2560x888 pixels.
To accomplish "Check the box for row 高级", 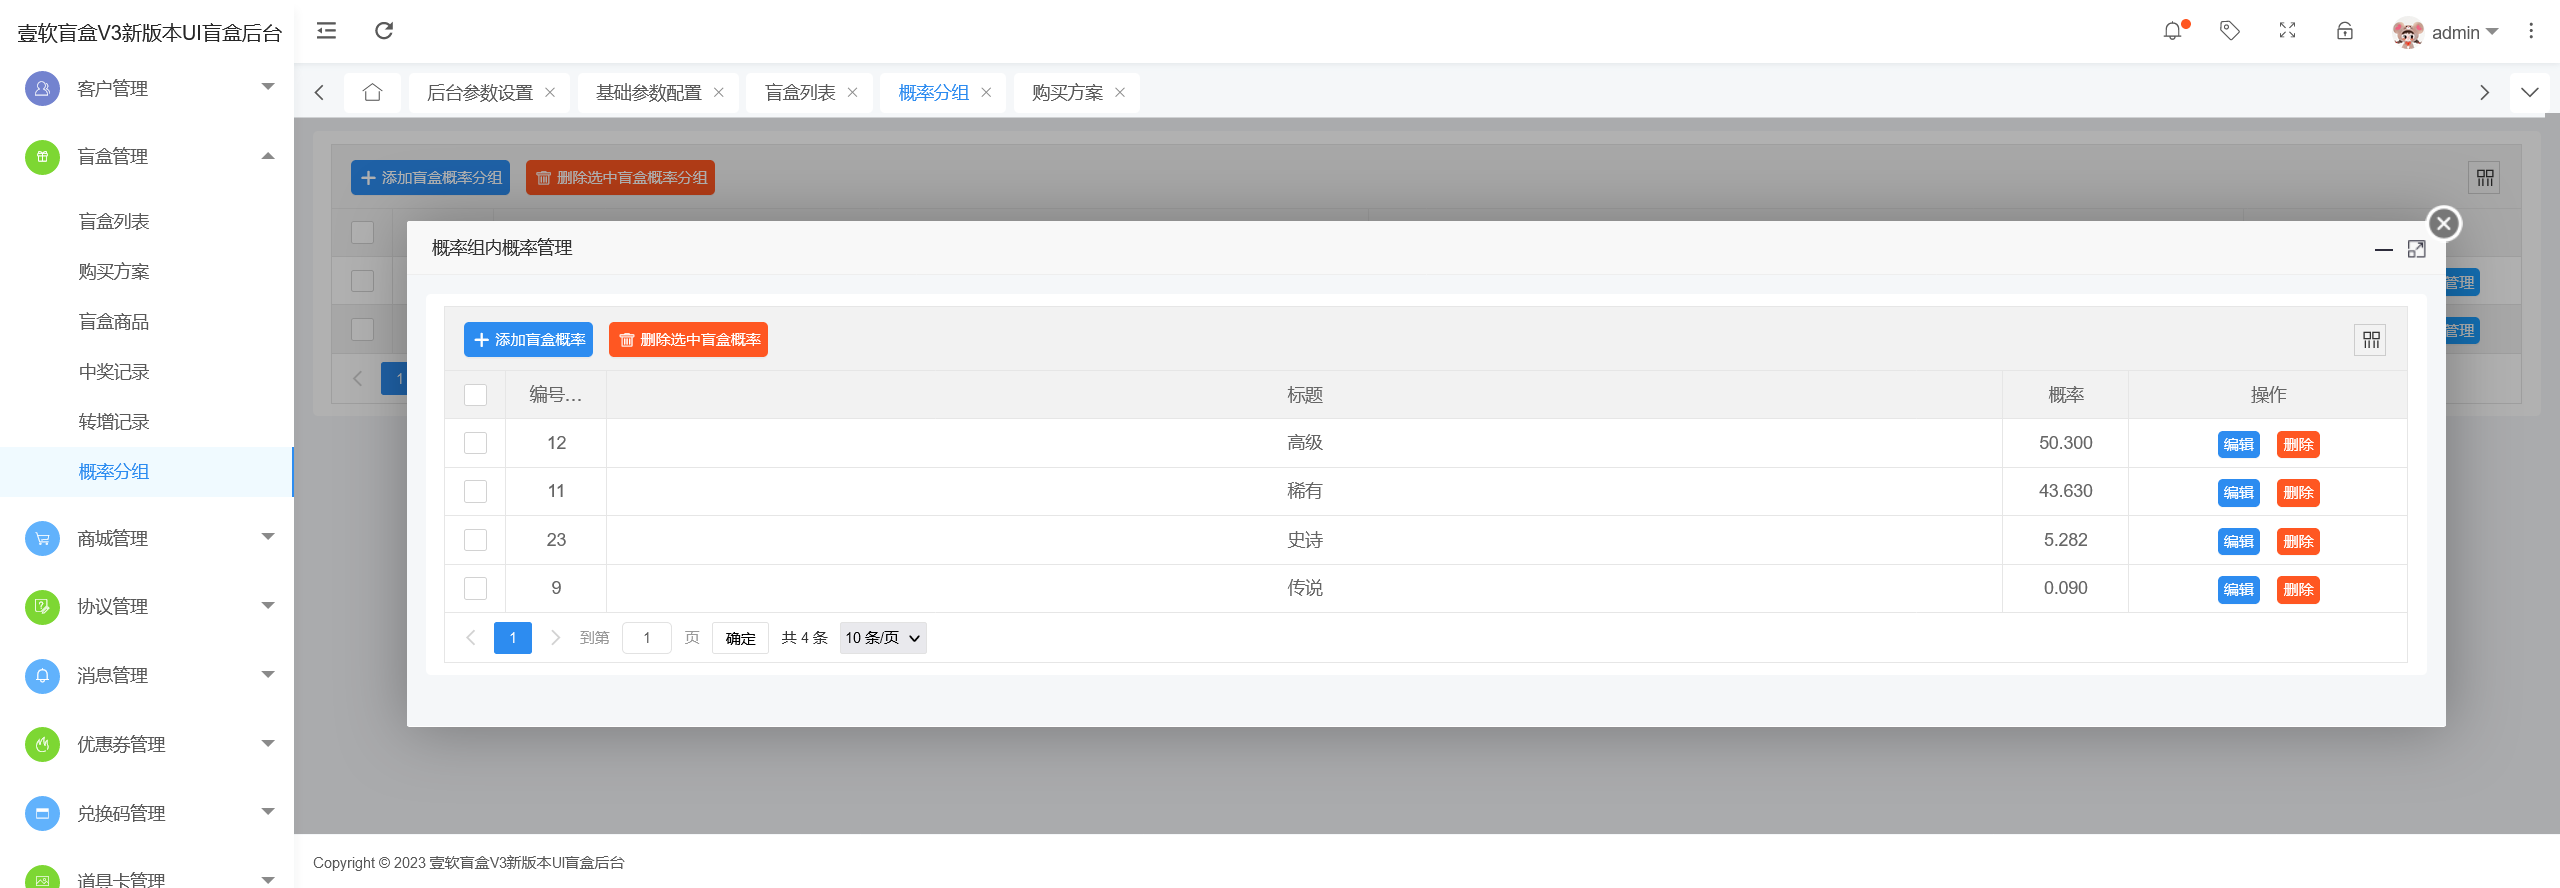I will tap(476, 443).
